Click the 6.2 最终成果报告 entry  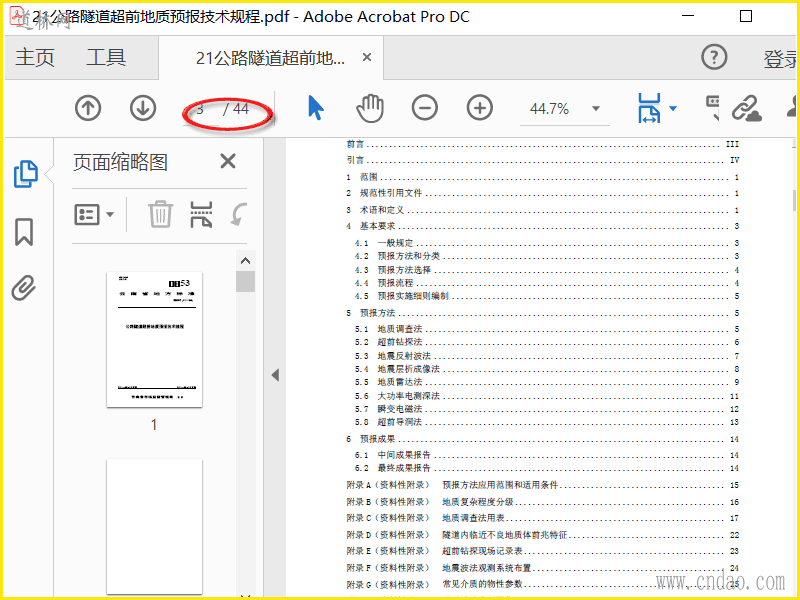547,468
